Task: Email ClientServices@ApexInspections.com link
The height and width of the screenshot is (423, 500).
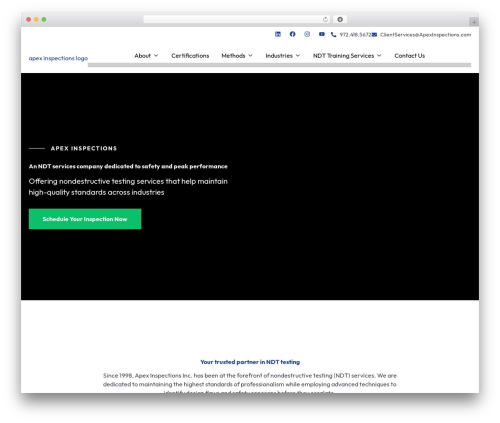Action: coord(426,35)
